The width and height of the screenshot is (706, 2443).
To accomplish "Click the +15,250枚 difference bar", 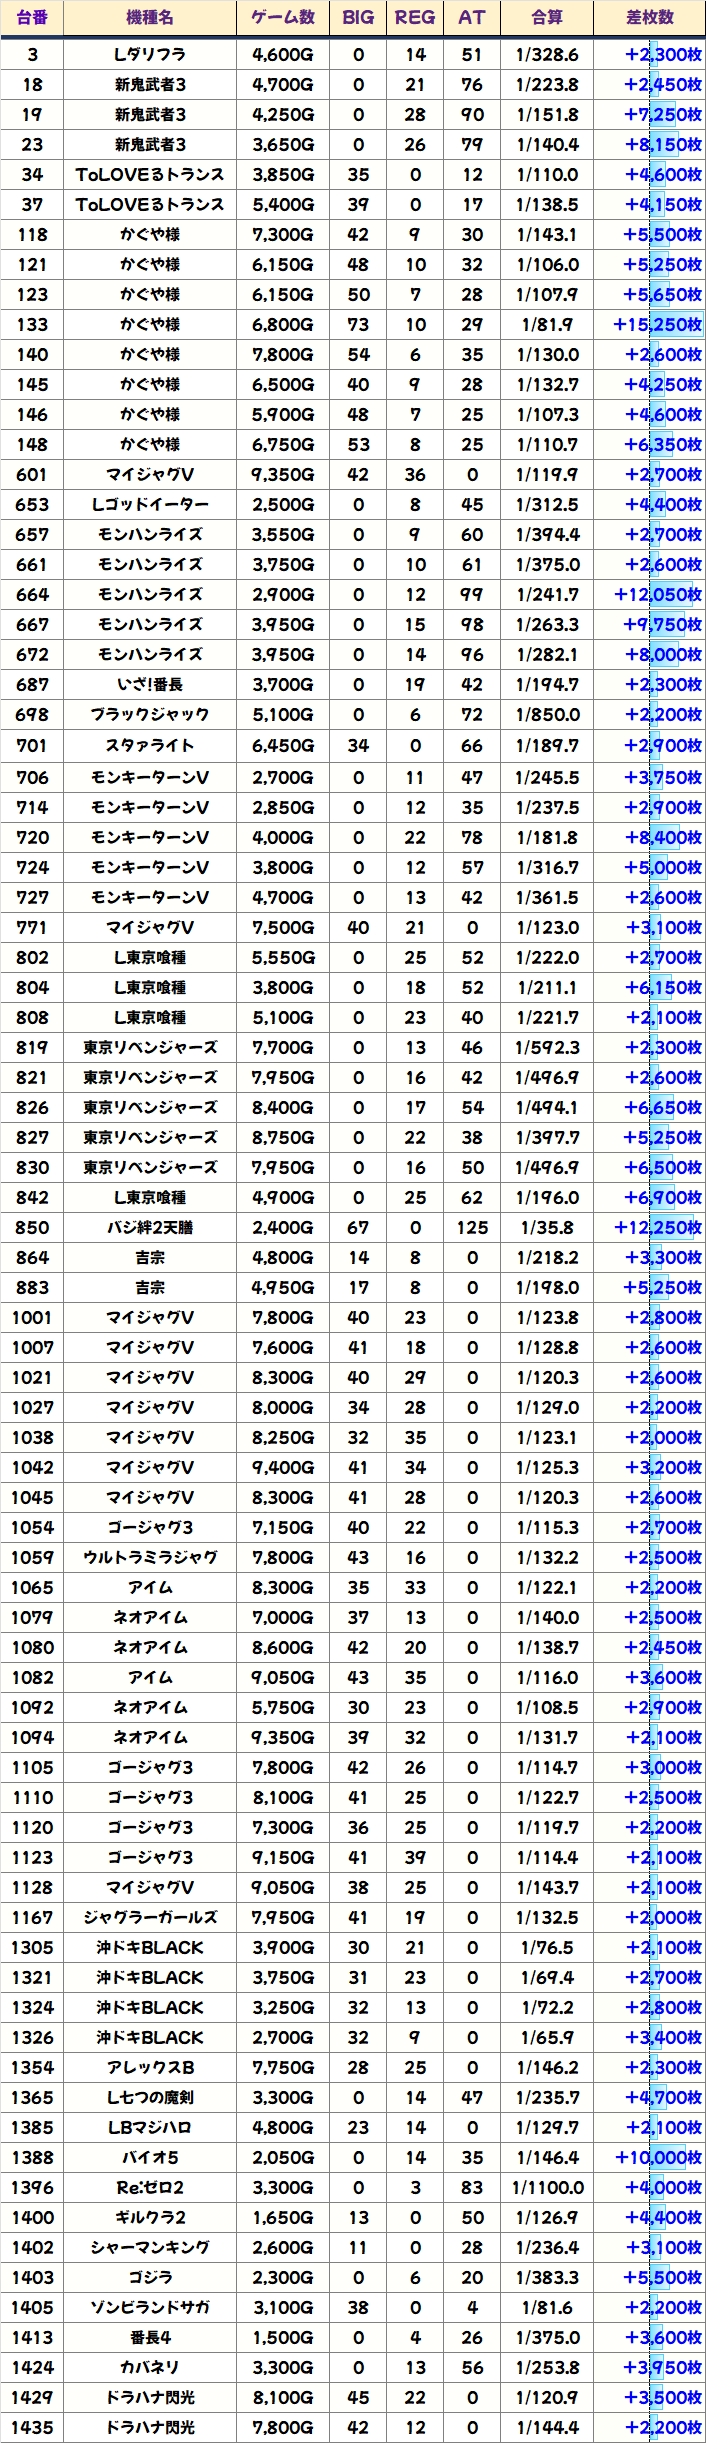I will [657, 325].
